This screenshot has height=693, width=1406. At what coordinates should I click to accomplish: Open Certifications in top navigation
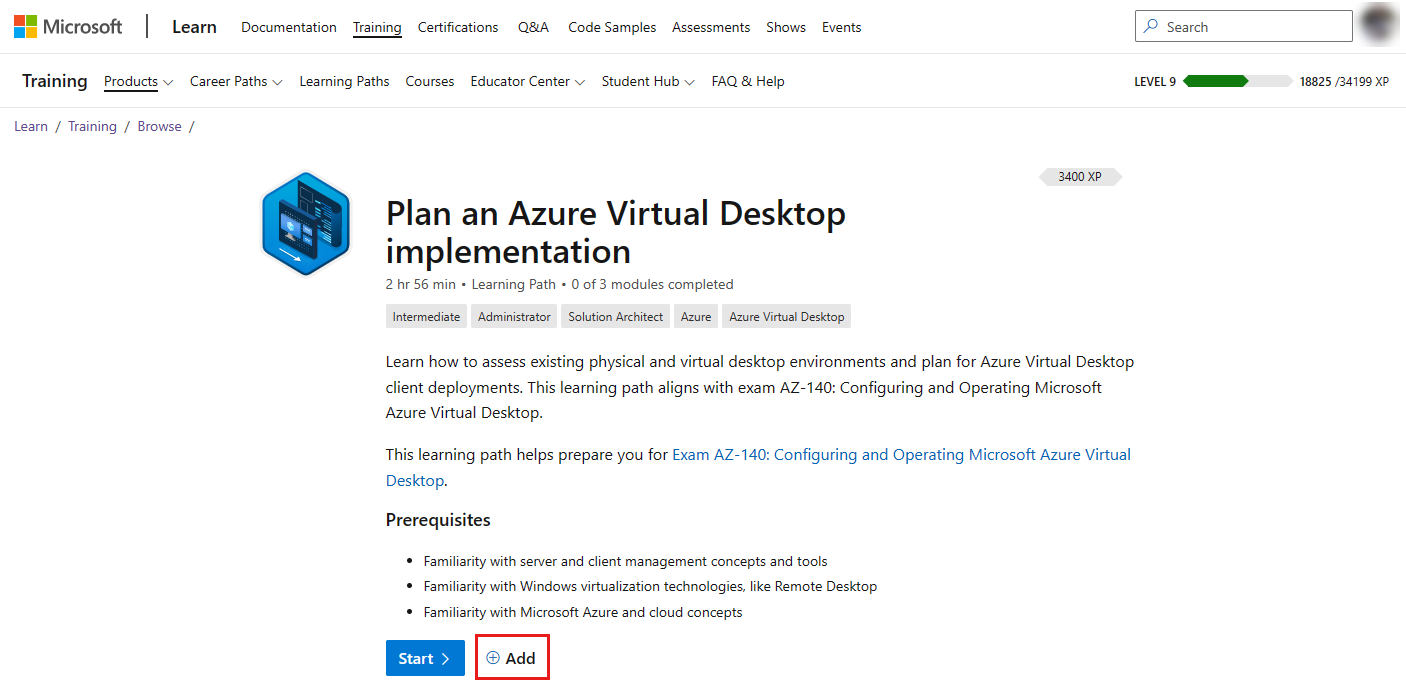pos(458,27)
